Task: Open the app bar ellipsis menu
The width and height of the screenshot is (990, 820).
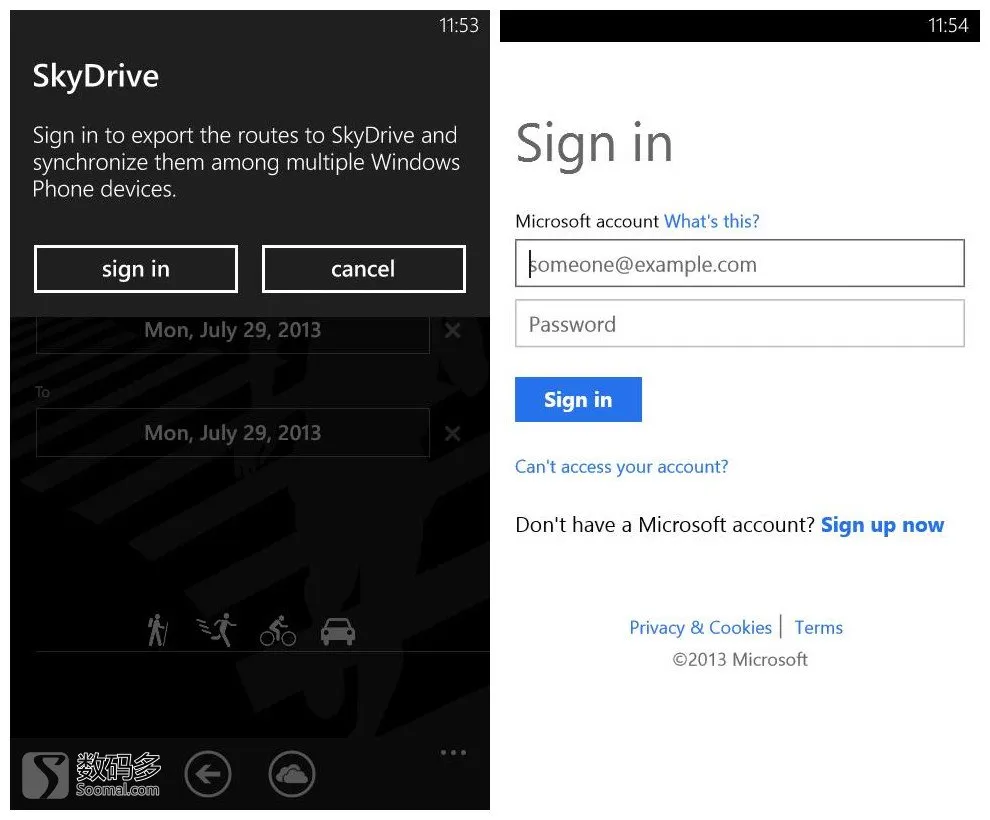Action: click(x=453, y=752)
